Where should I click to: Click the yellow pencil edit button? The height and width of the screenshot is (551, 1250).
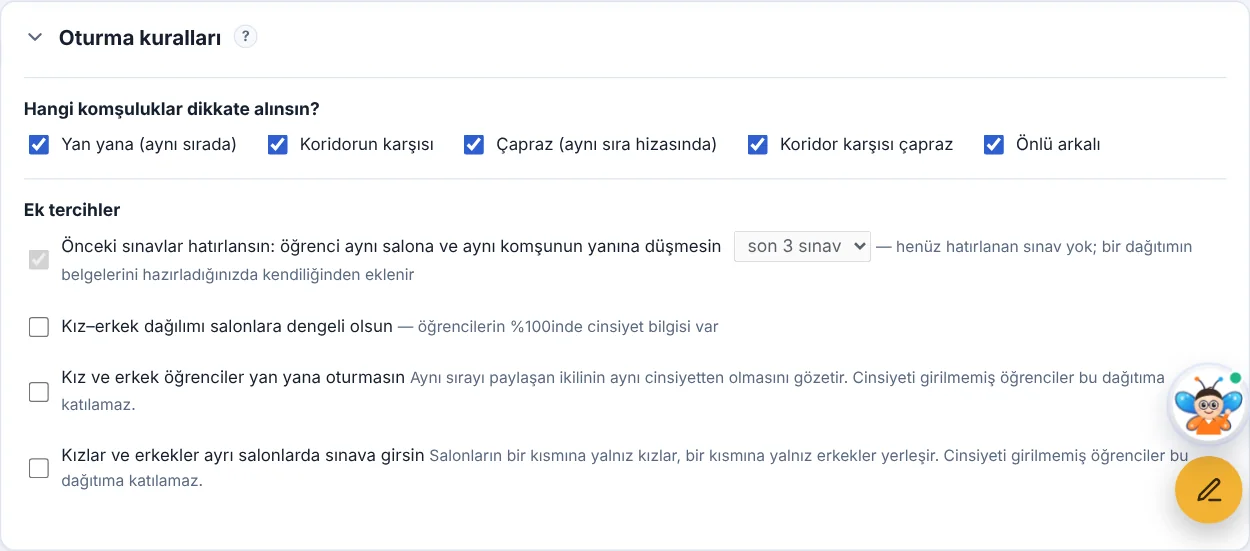point(1208,490)
